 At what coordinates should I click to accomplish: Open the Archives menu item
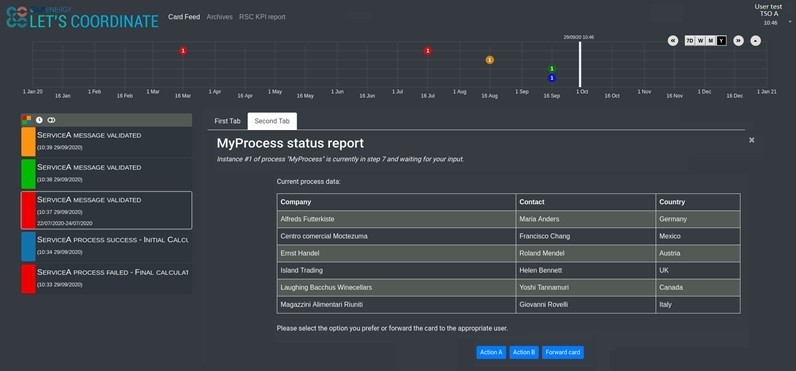tap(219, 17)
